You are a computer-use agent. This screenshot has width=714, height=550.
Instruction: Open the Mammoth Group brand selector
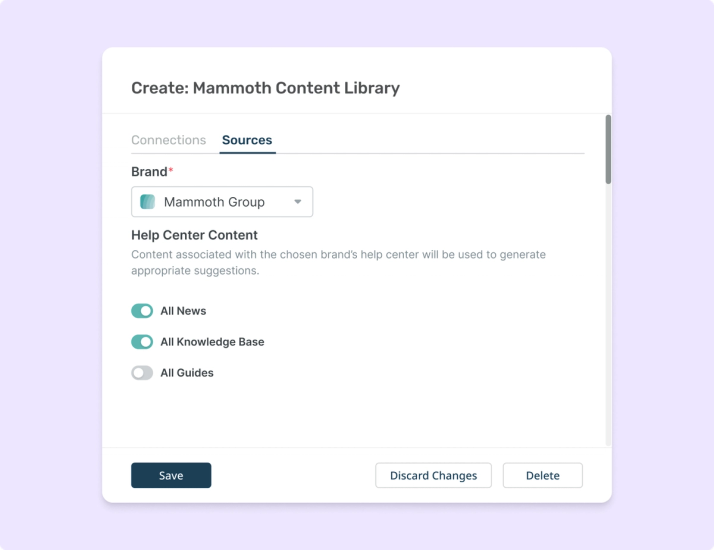point(222,202)
